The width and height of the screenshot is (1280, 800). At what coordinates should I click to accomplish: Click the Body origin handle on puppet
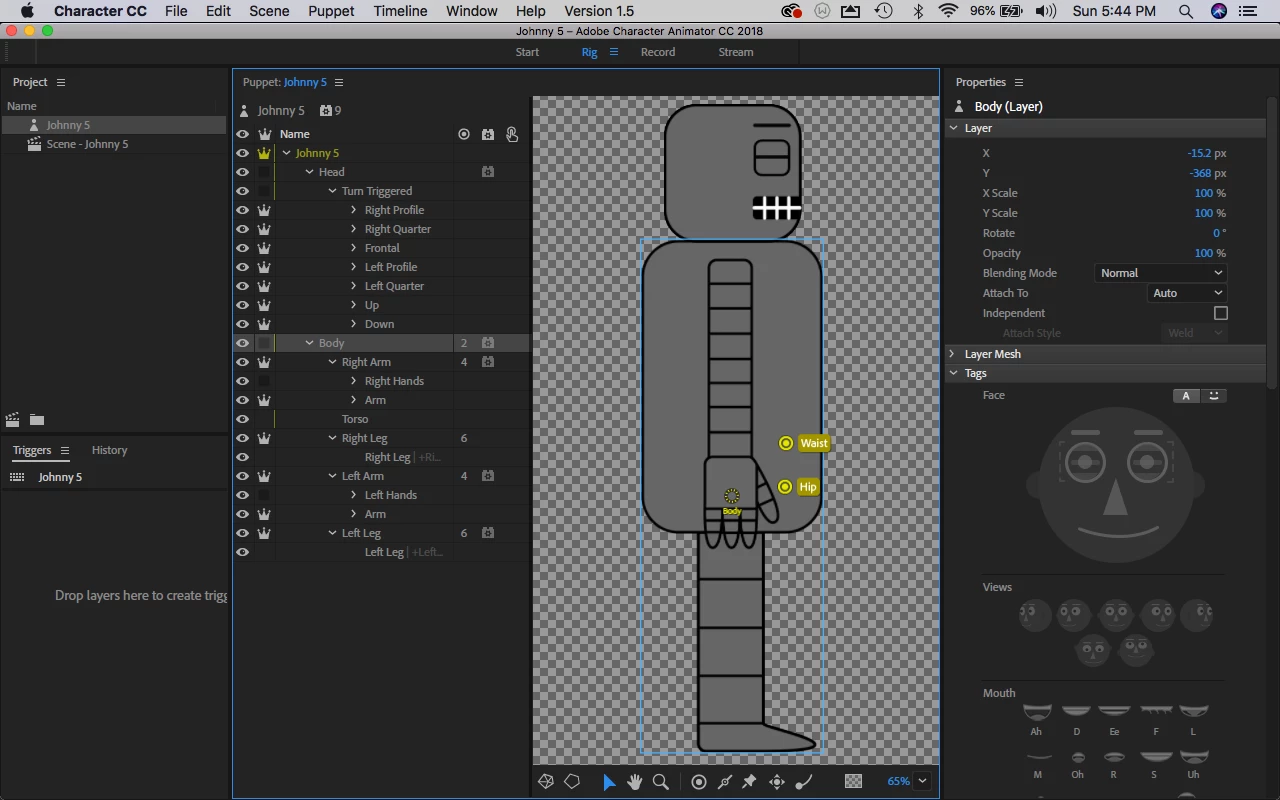click(732, 496)
